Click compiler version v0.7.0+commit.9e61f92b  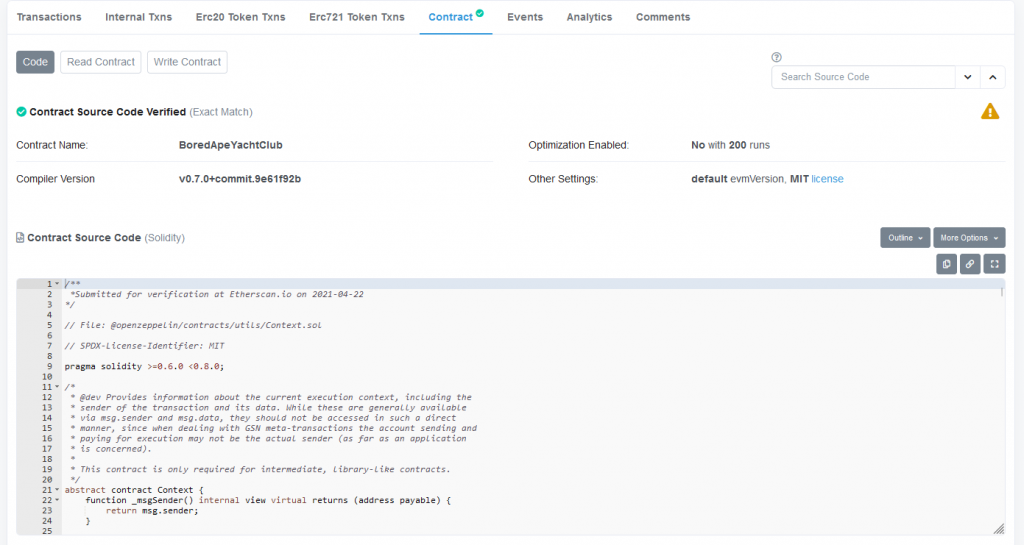[x=240, y=179]
